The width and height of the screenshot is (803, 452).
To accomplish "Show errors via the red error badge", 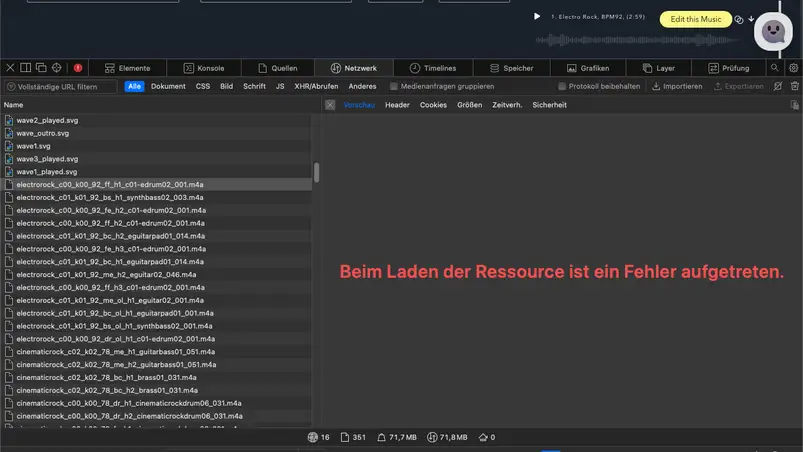I will pos(78,68).
